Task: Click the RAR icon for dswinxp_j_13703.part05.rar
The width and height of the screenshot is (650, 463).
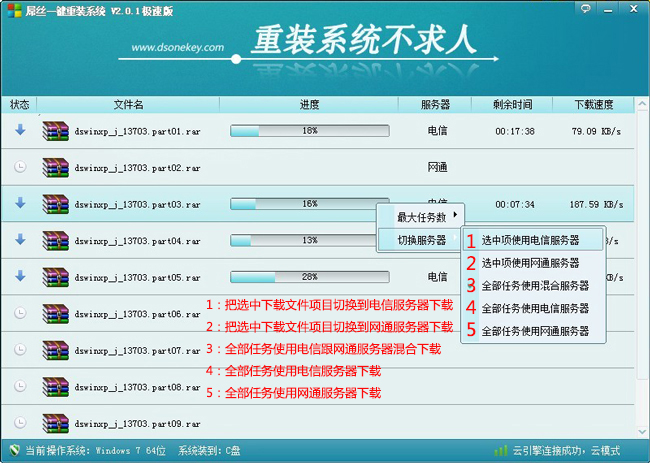Action: tap(56, 277)
